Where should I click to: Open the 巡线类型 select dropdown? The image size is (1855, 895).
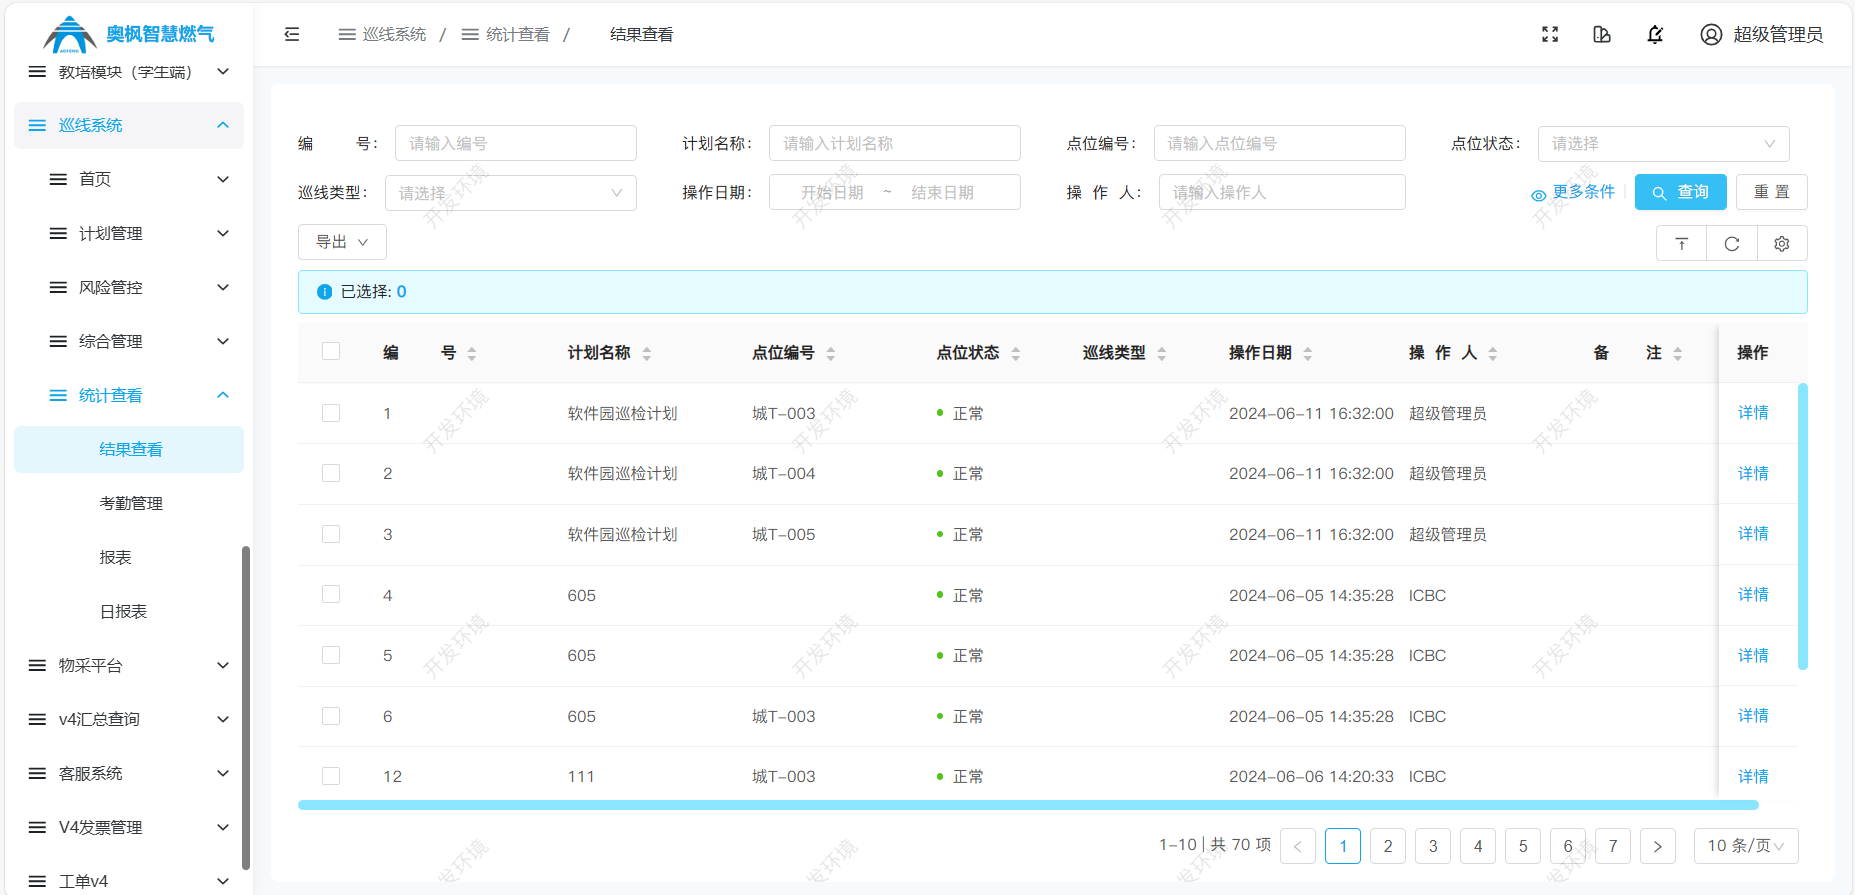(510, 193)
